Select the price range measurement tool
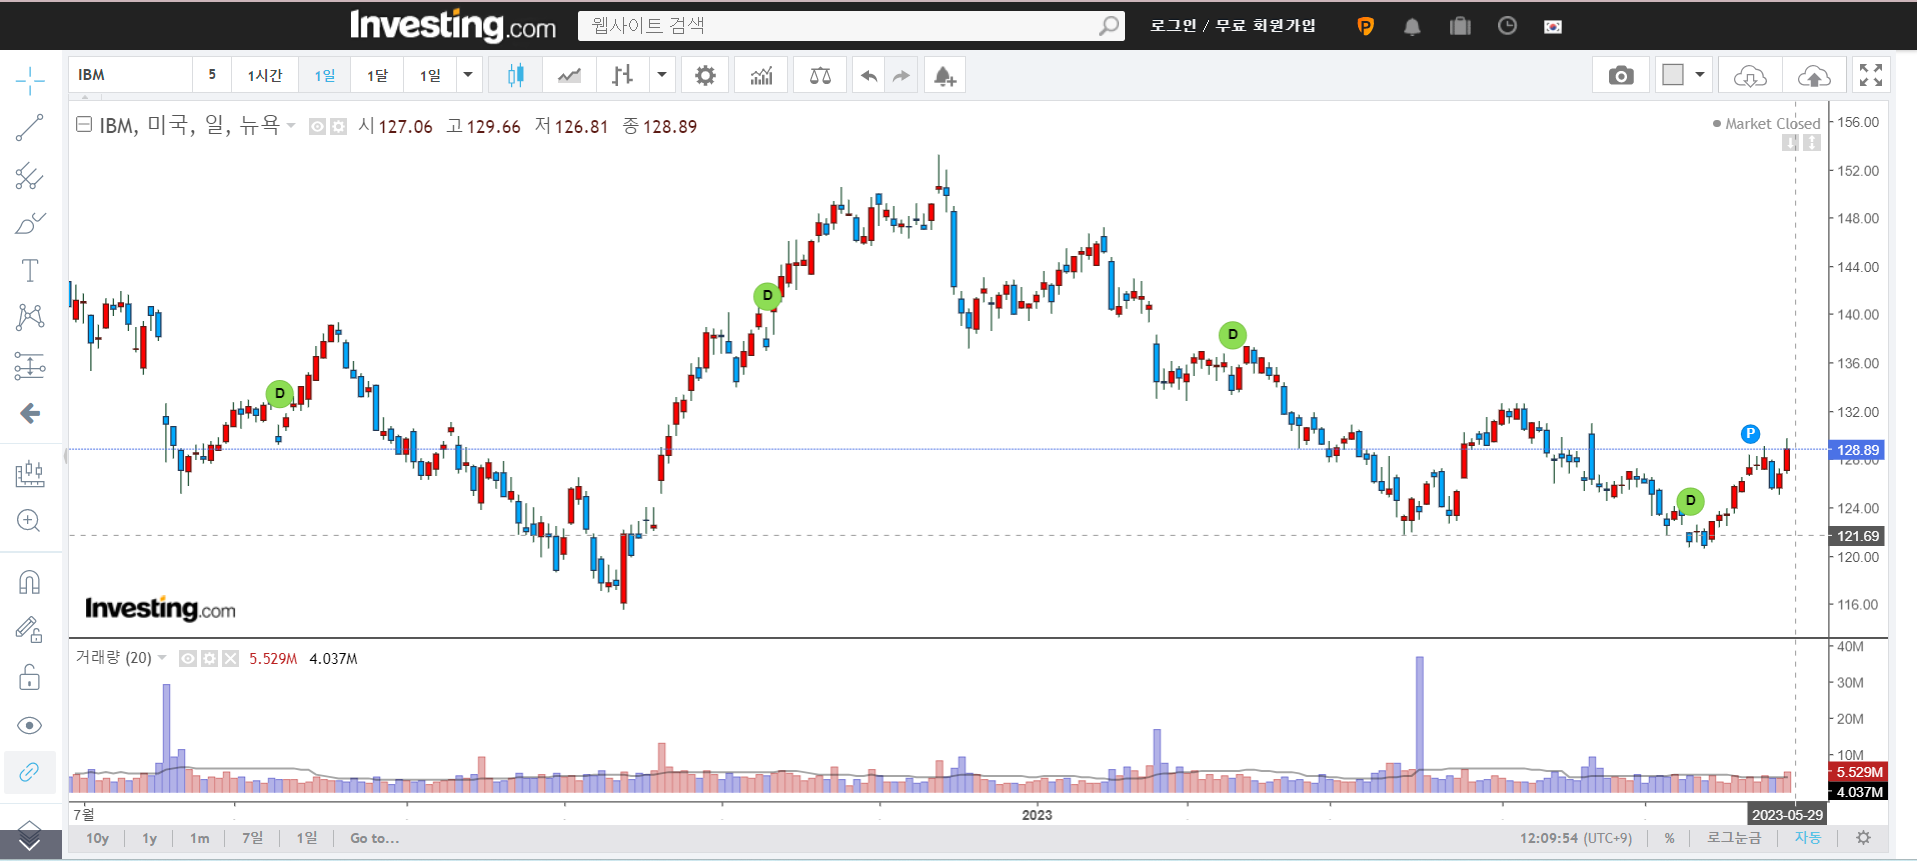This screenshot has width=1917, height=861. tap(30, 366)
